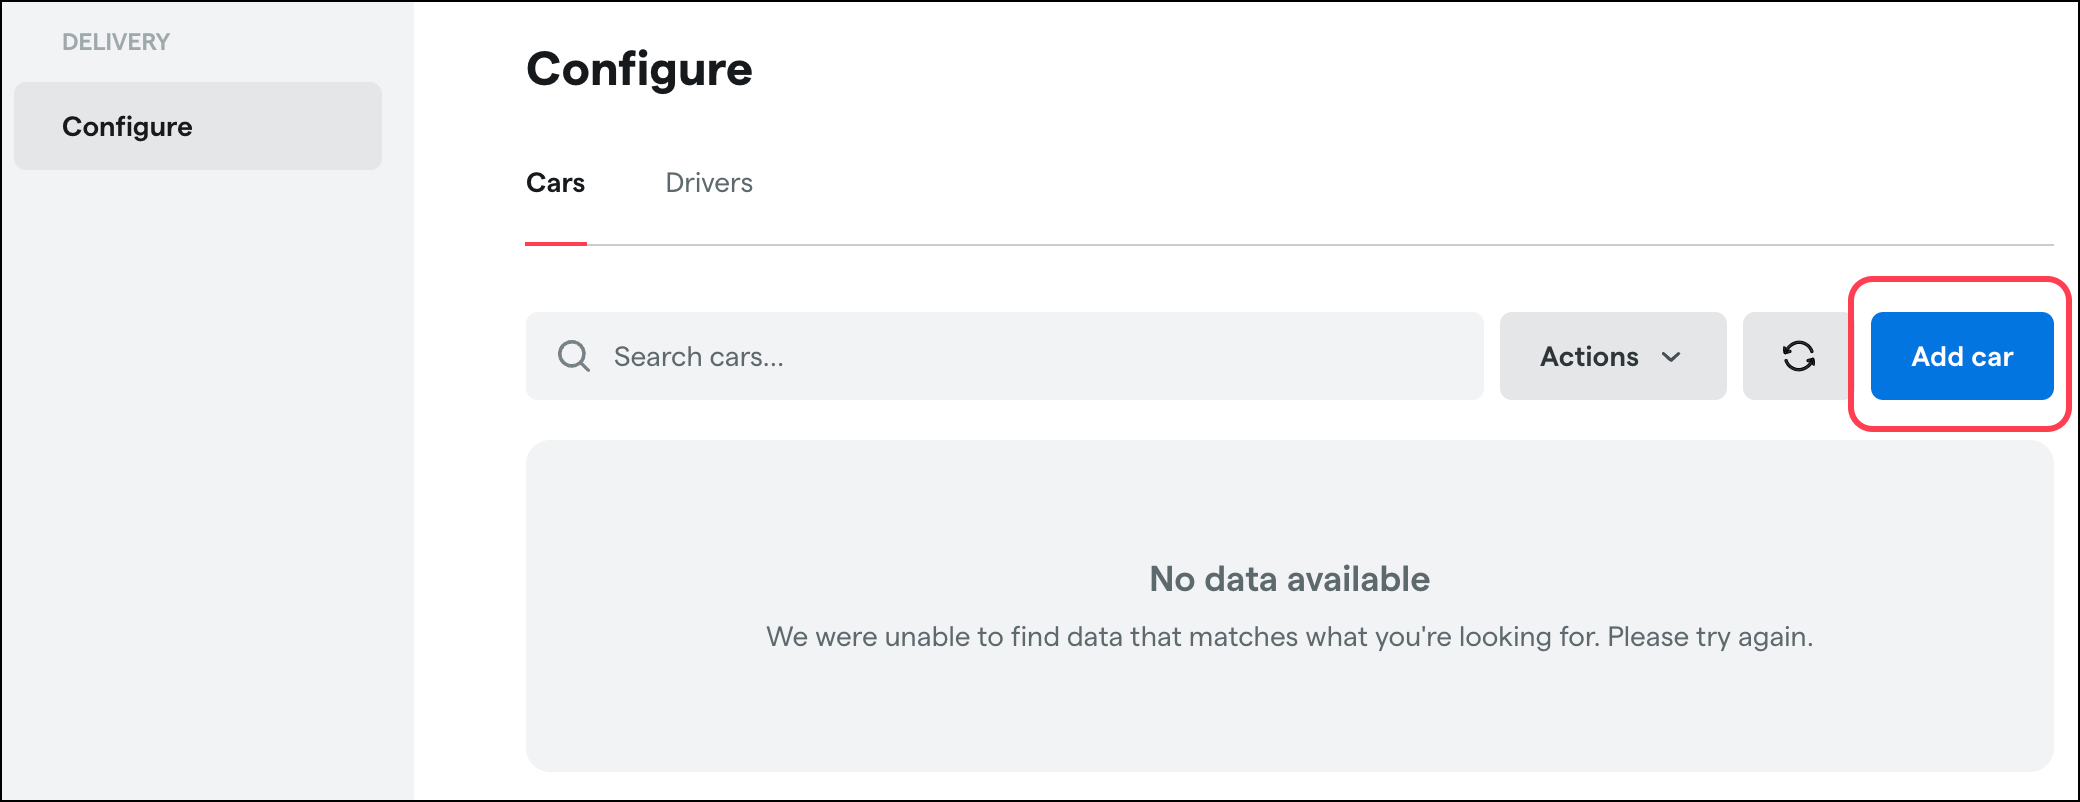The width and height of the screenshot is (2080, 802).
Task: Expand the Actions menu button
Action: click(1613, 356)
